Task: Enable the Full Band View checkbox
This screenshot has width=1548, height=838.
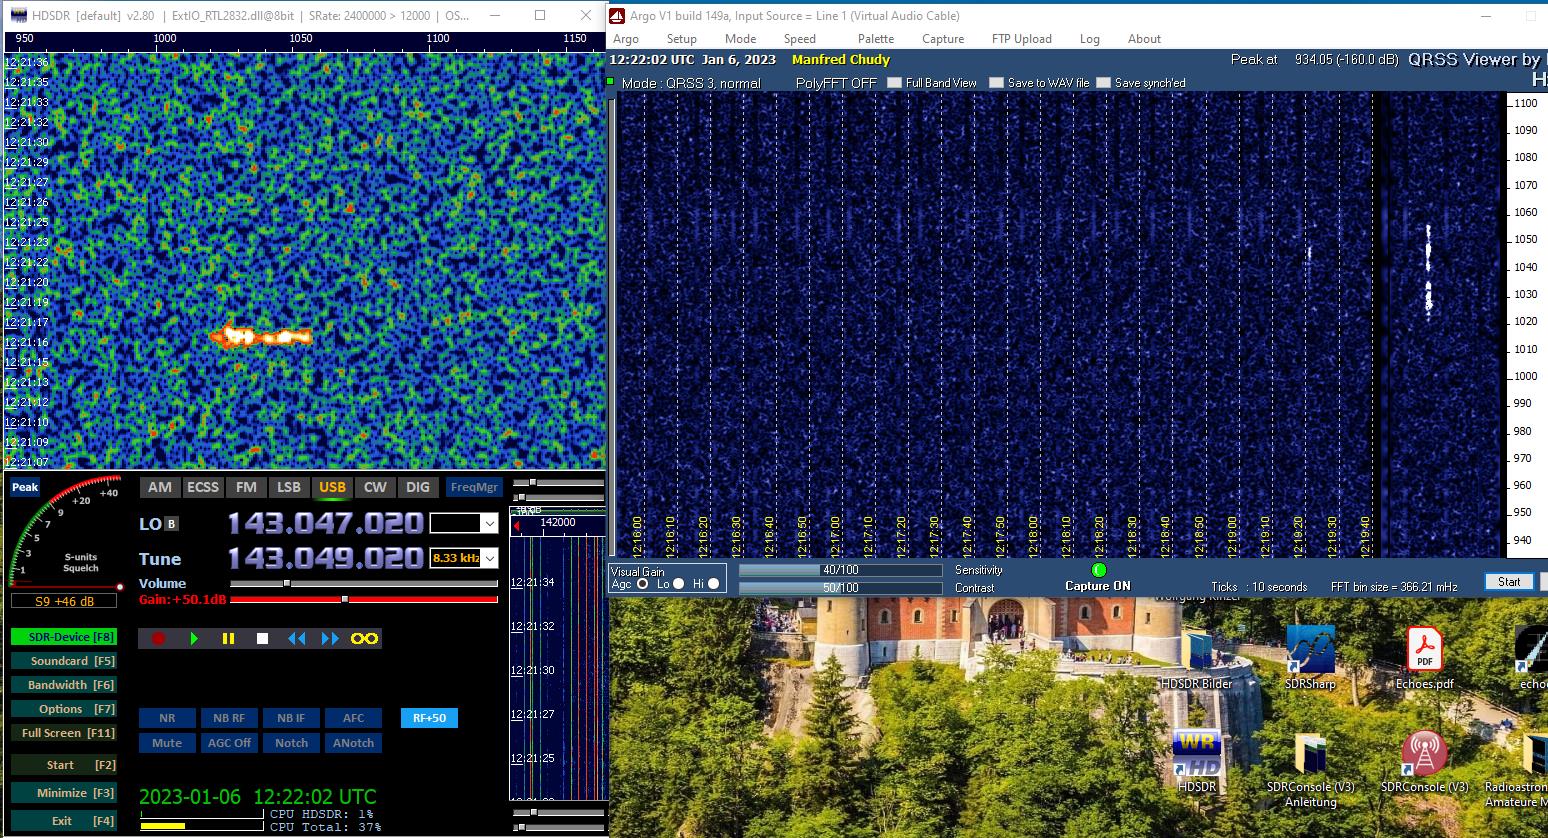Action: 894,83
